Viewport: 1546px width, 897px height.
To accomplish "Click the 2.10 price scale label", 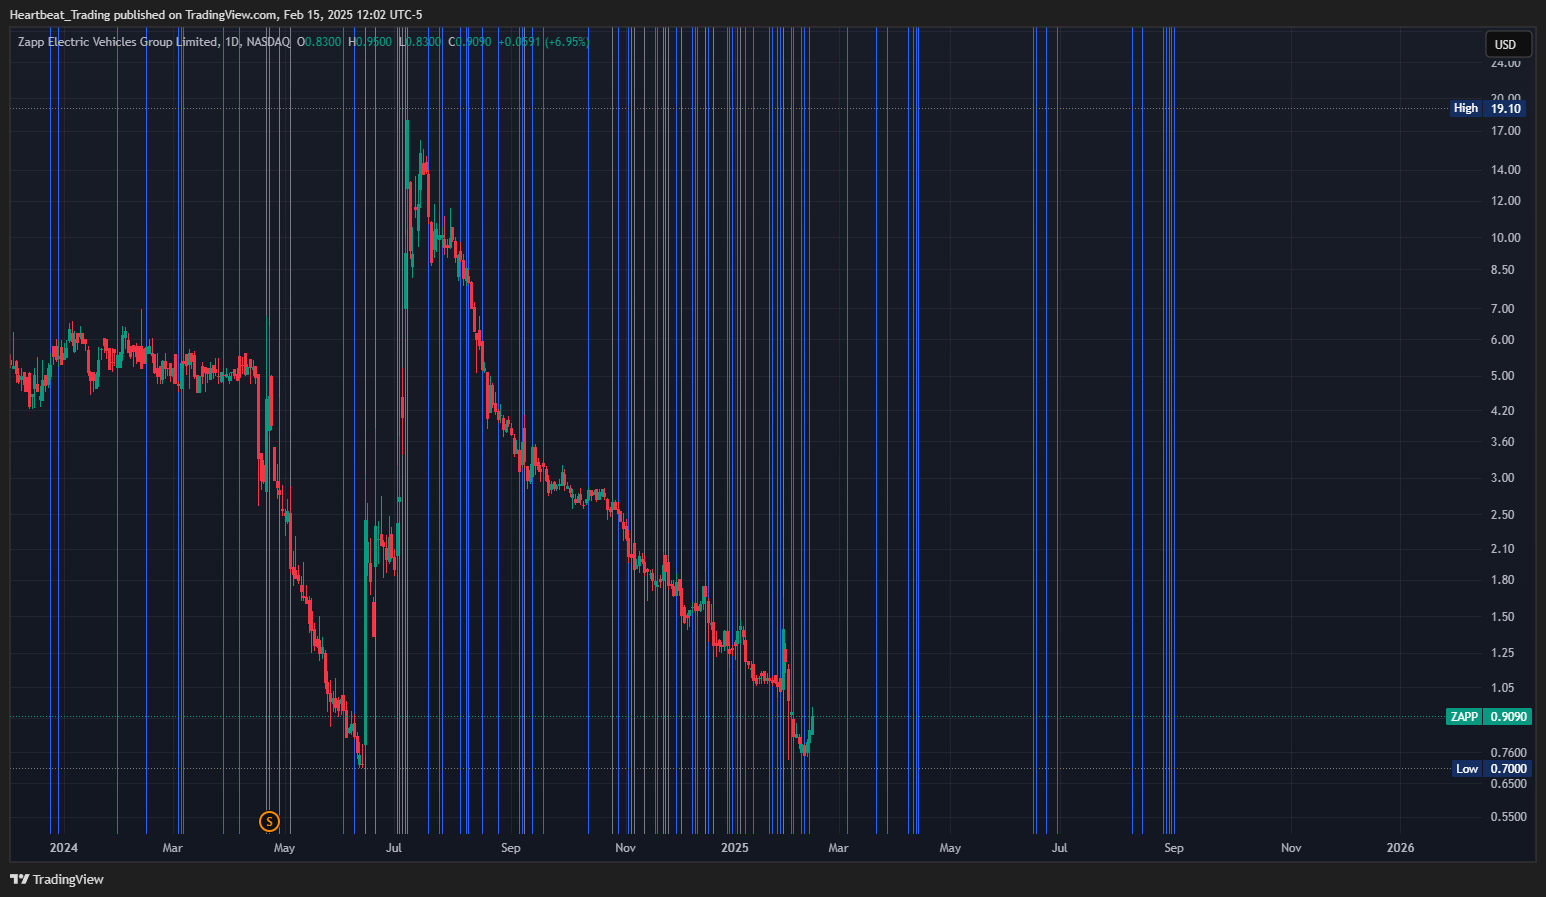I will (x=1502, y=549).
